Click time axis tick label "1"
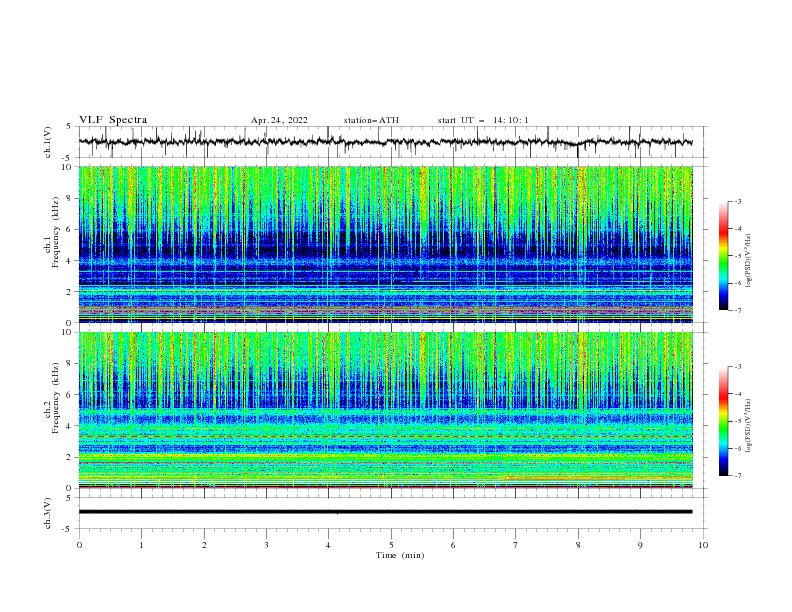 pos(141,545)
